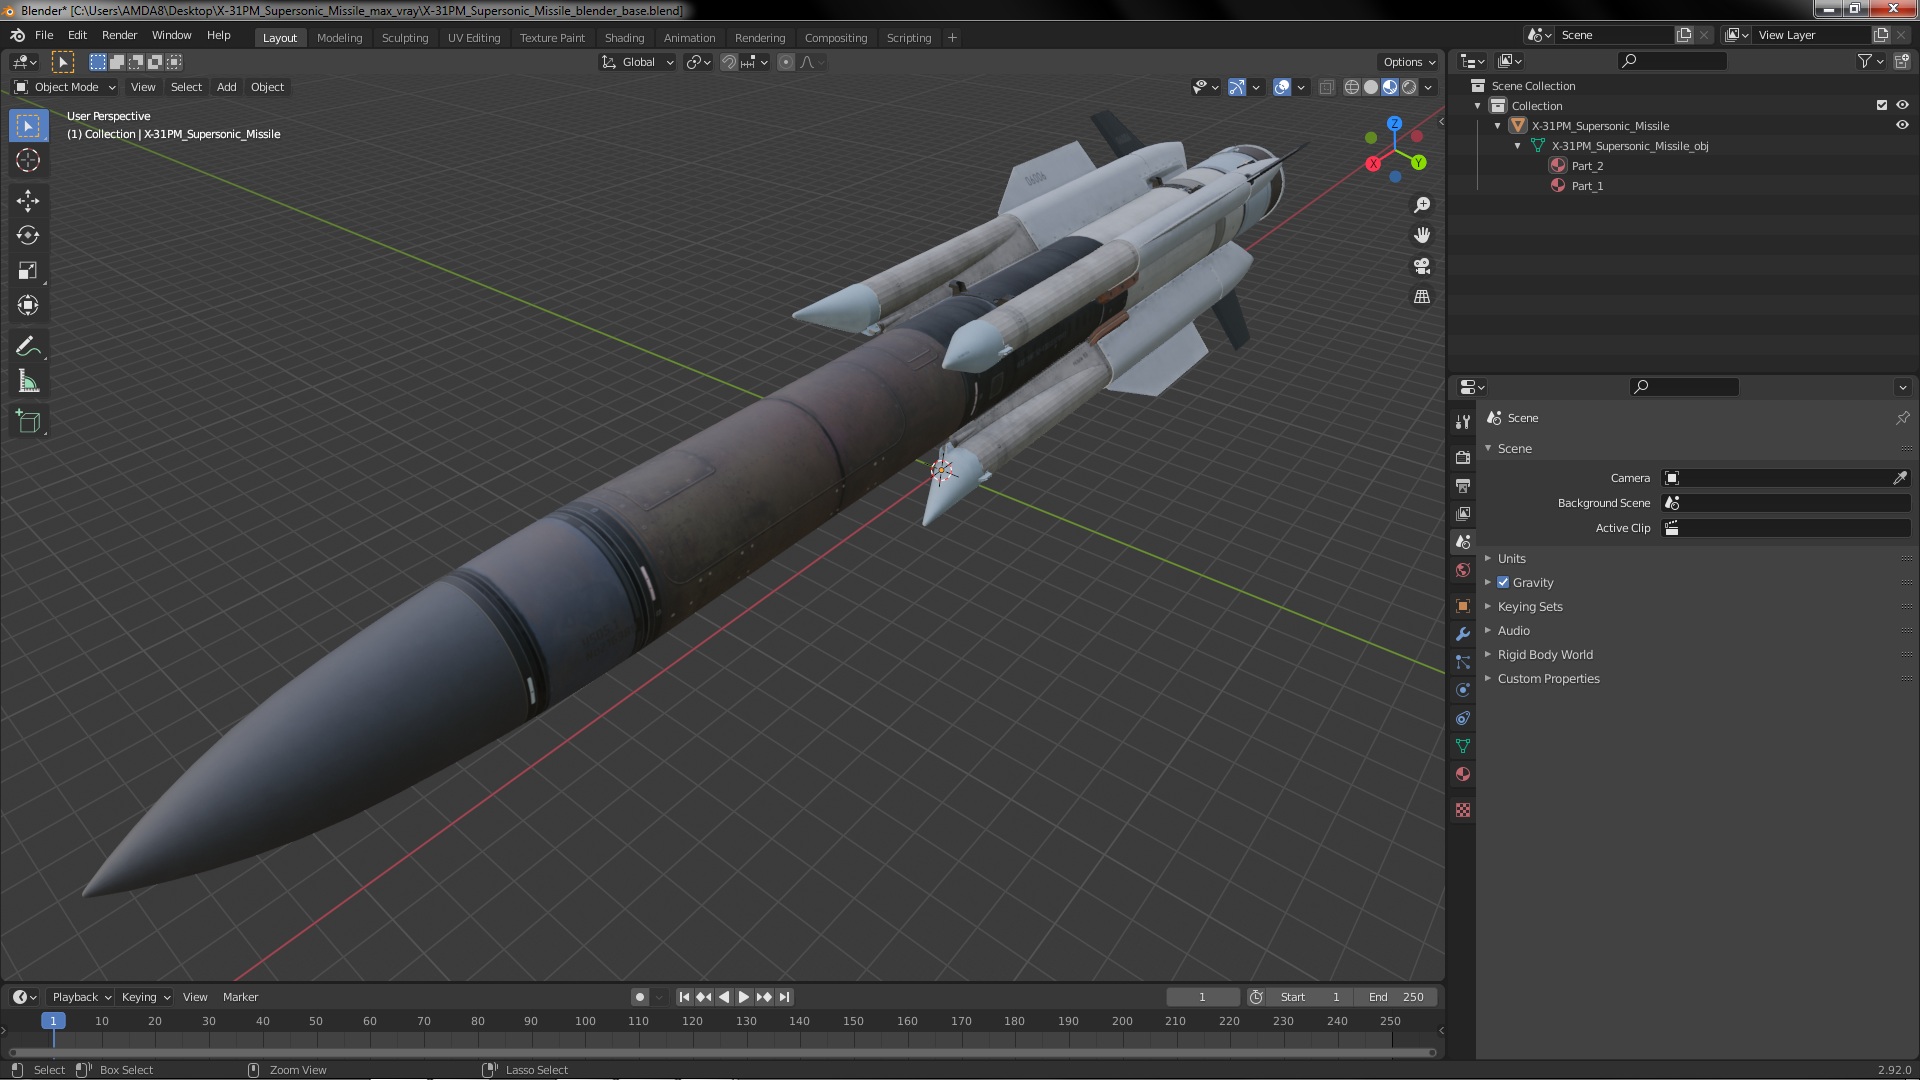1920x1080 pixels.
Task: Activate the Add Cube tool
Action: click(x=28, y=421)
